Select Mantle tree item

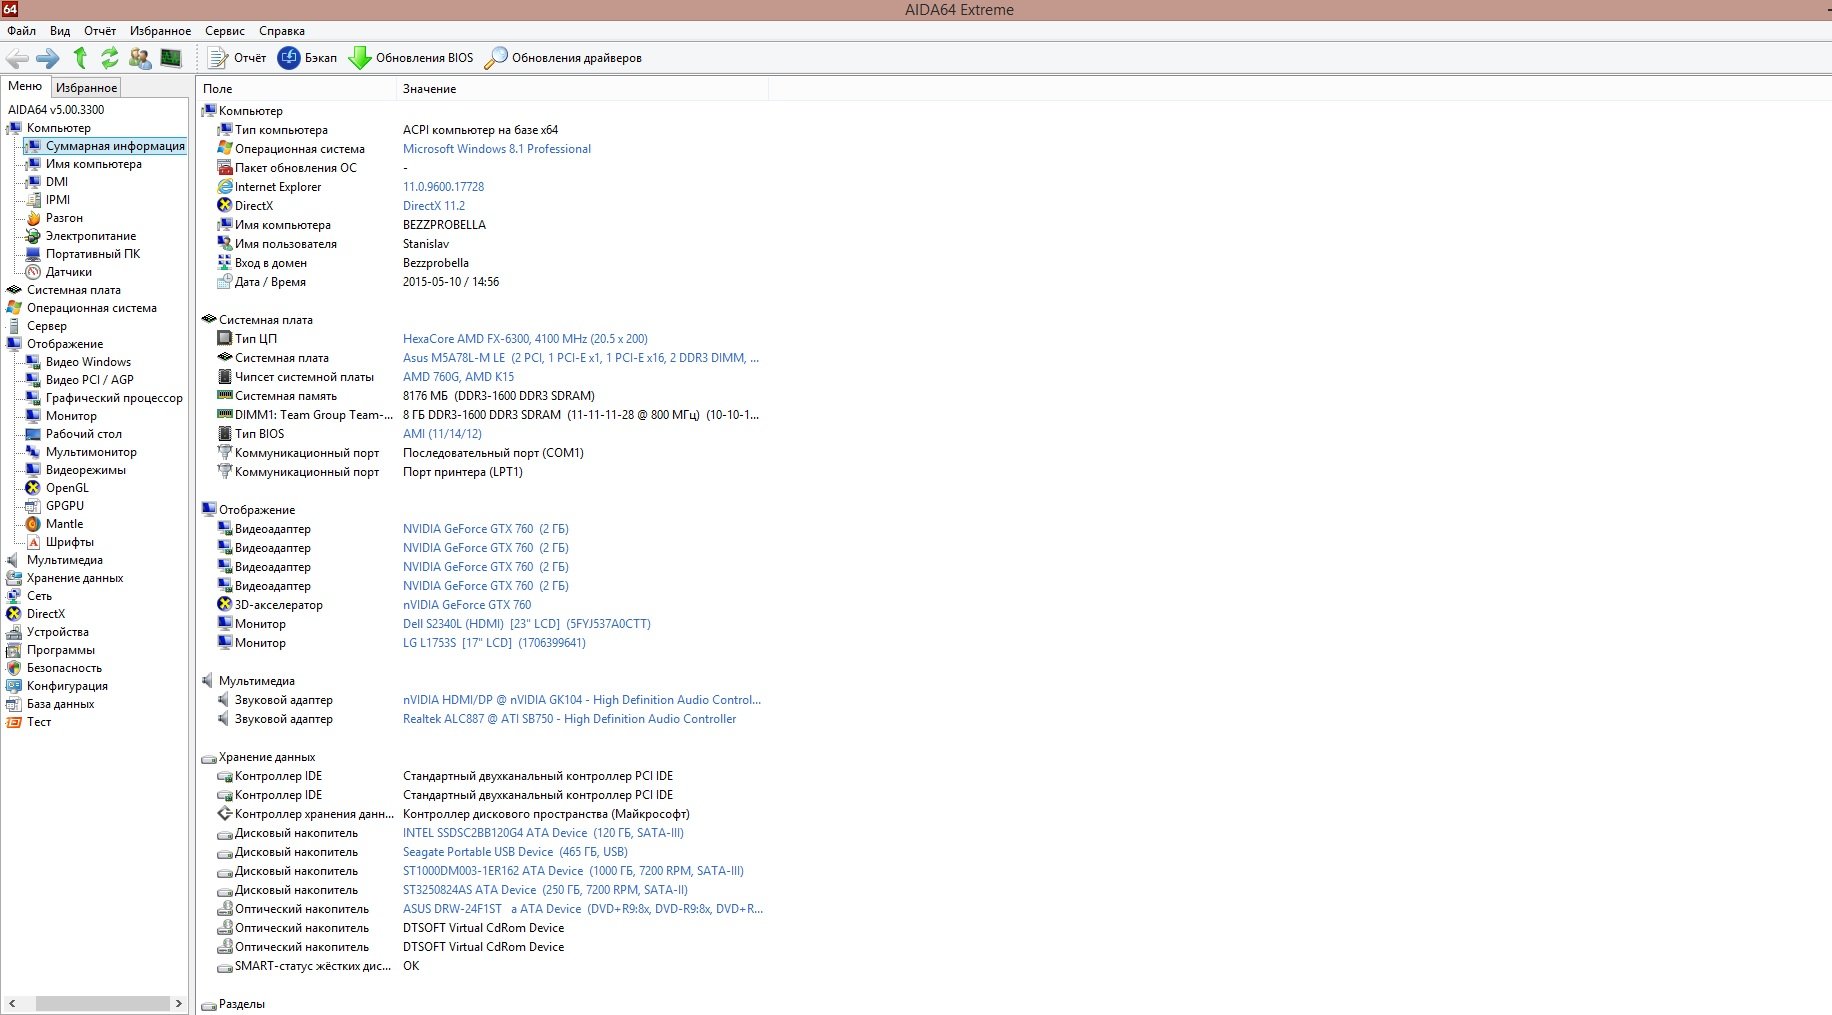coord(64,524)
